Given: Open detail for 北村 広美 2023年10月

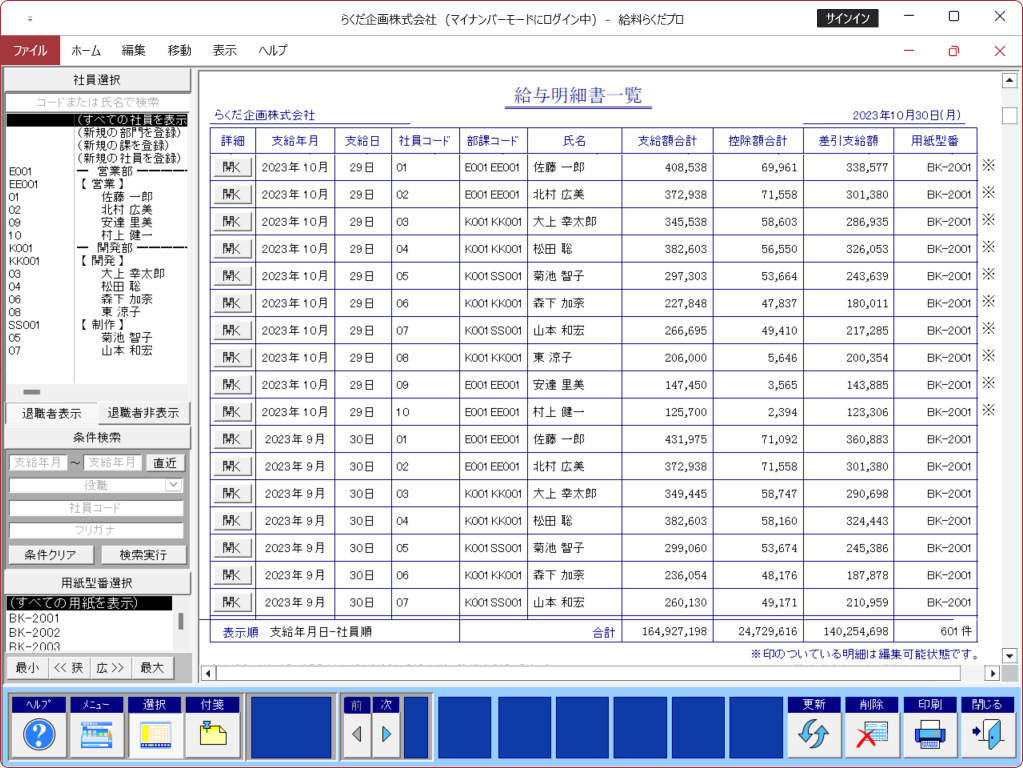Looking at the screenshot, I should [232, 194].
